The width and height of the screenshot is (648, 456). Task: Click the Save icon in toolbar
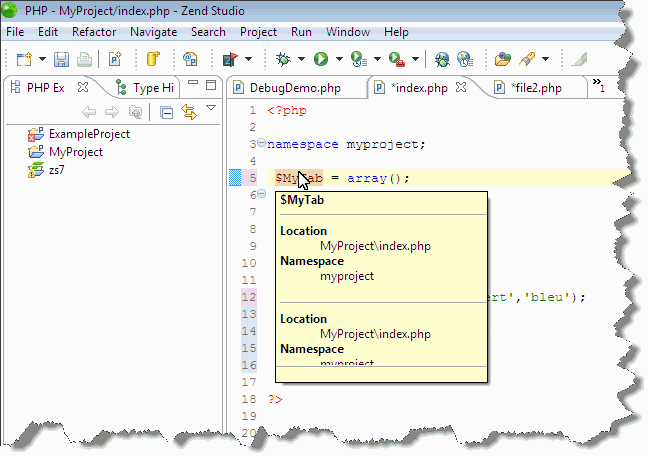click(62, 60)
